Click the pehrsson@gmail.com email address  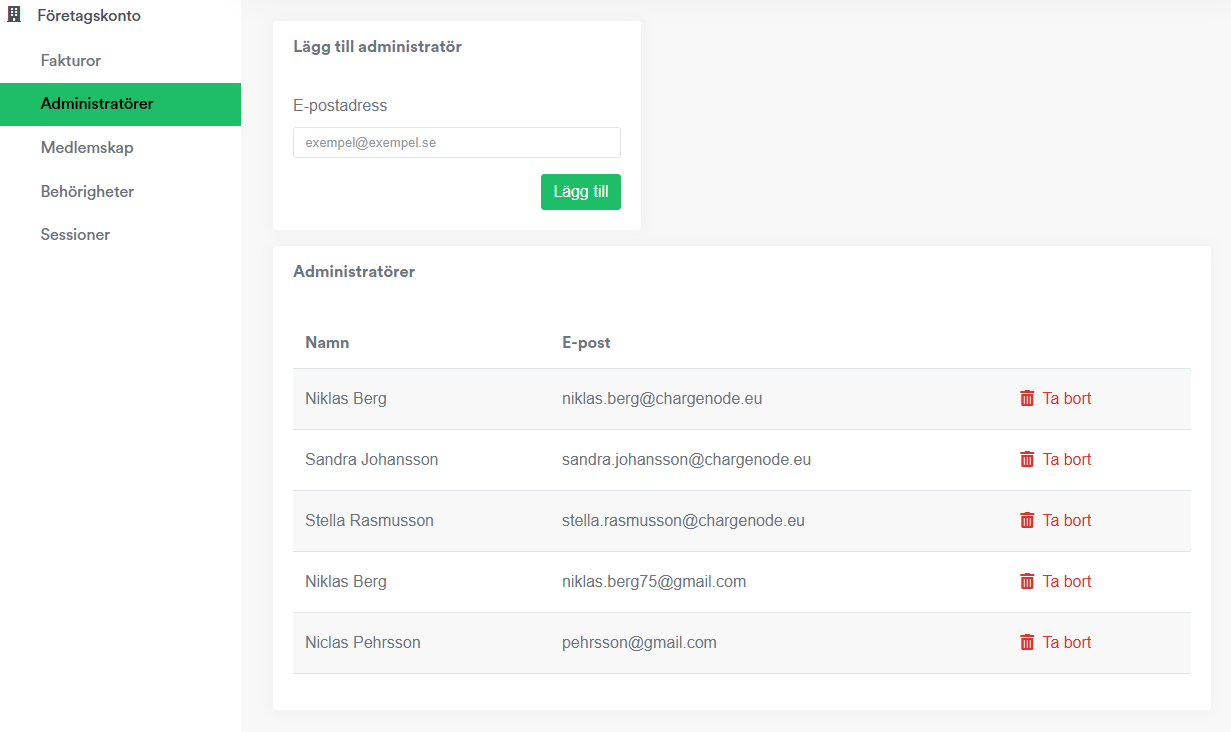[x=639, y=643]
